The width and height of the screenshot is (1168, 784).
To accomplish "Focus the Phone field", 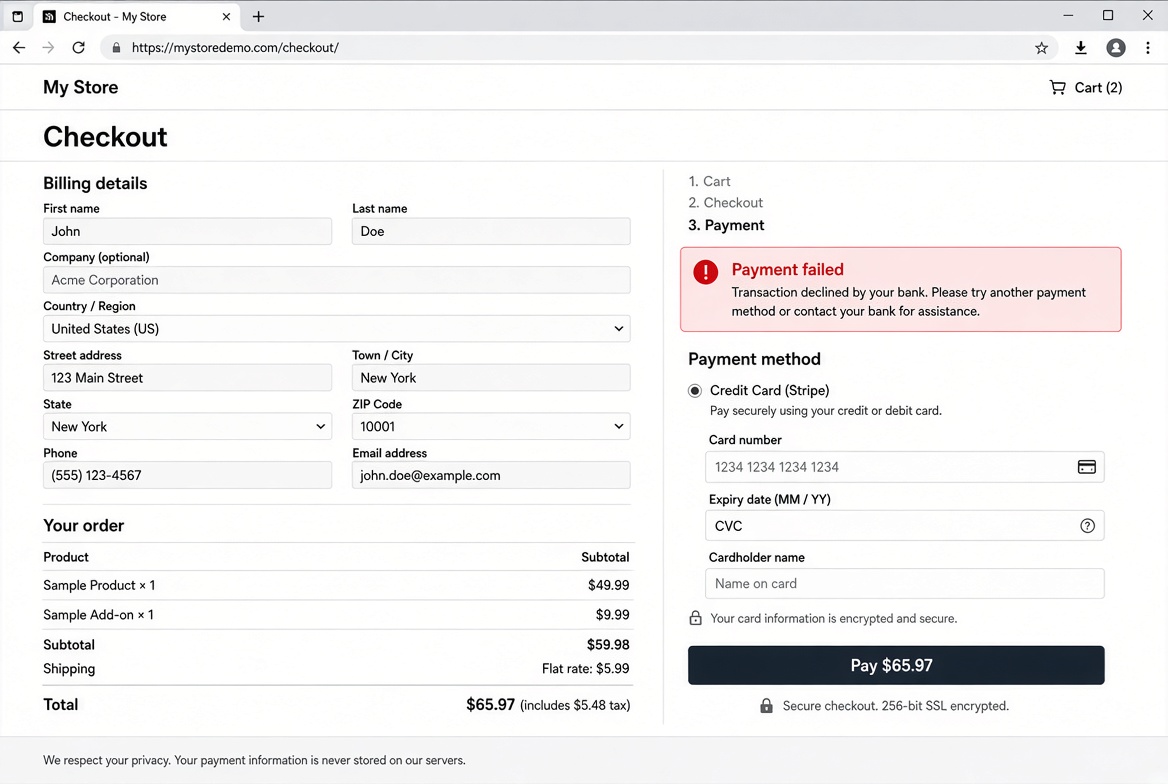I will click(188, 475).
